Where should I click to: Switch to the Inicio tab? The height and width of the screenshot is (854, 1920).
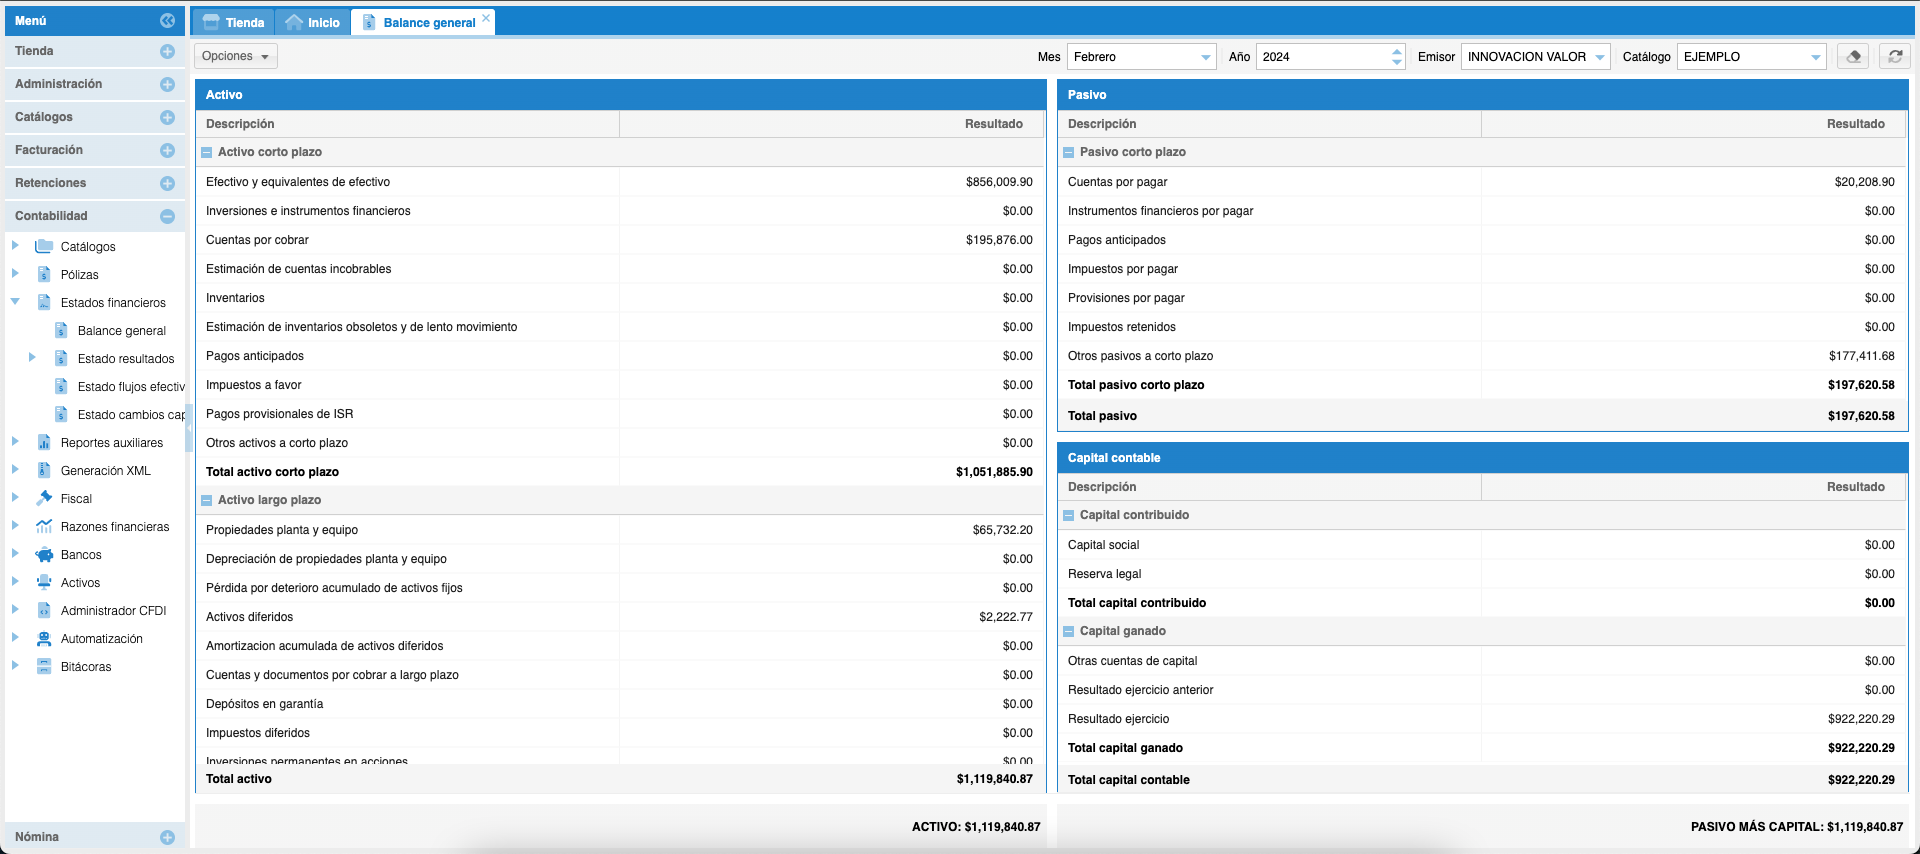313,22
